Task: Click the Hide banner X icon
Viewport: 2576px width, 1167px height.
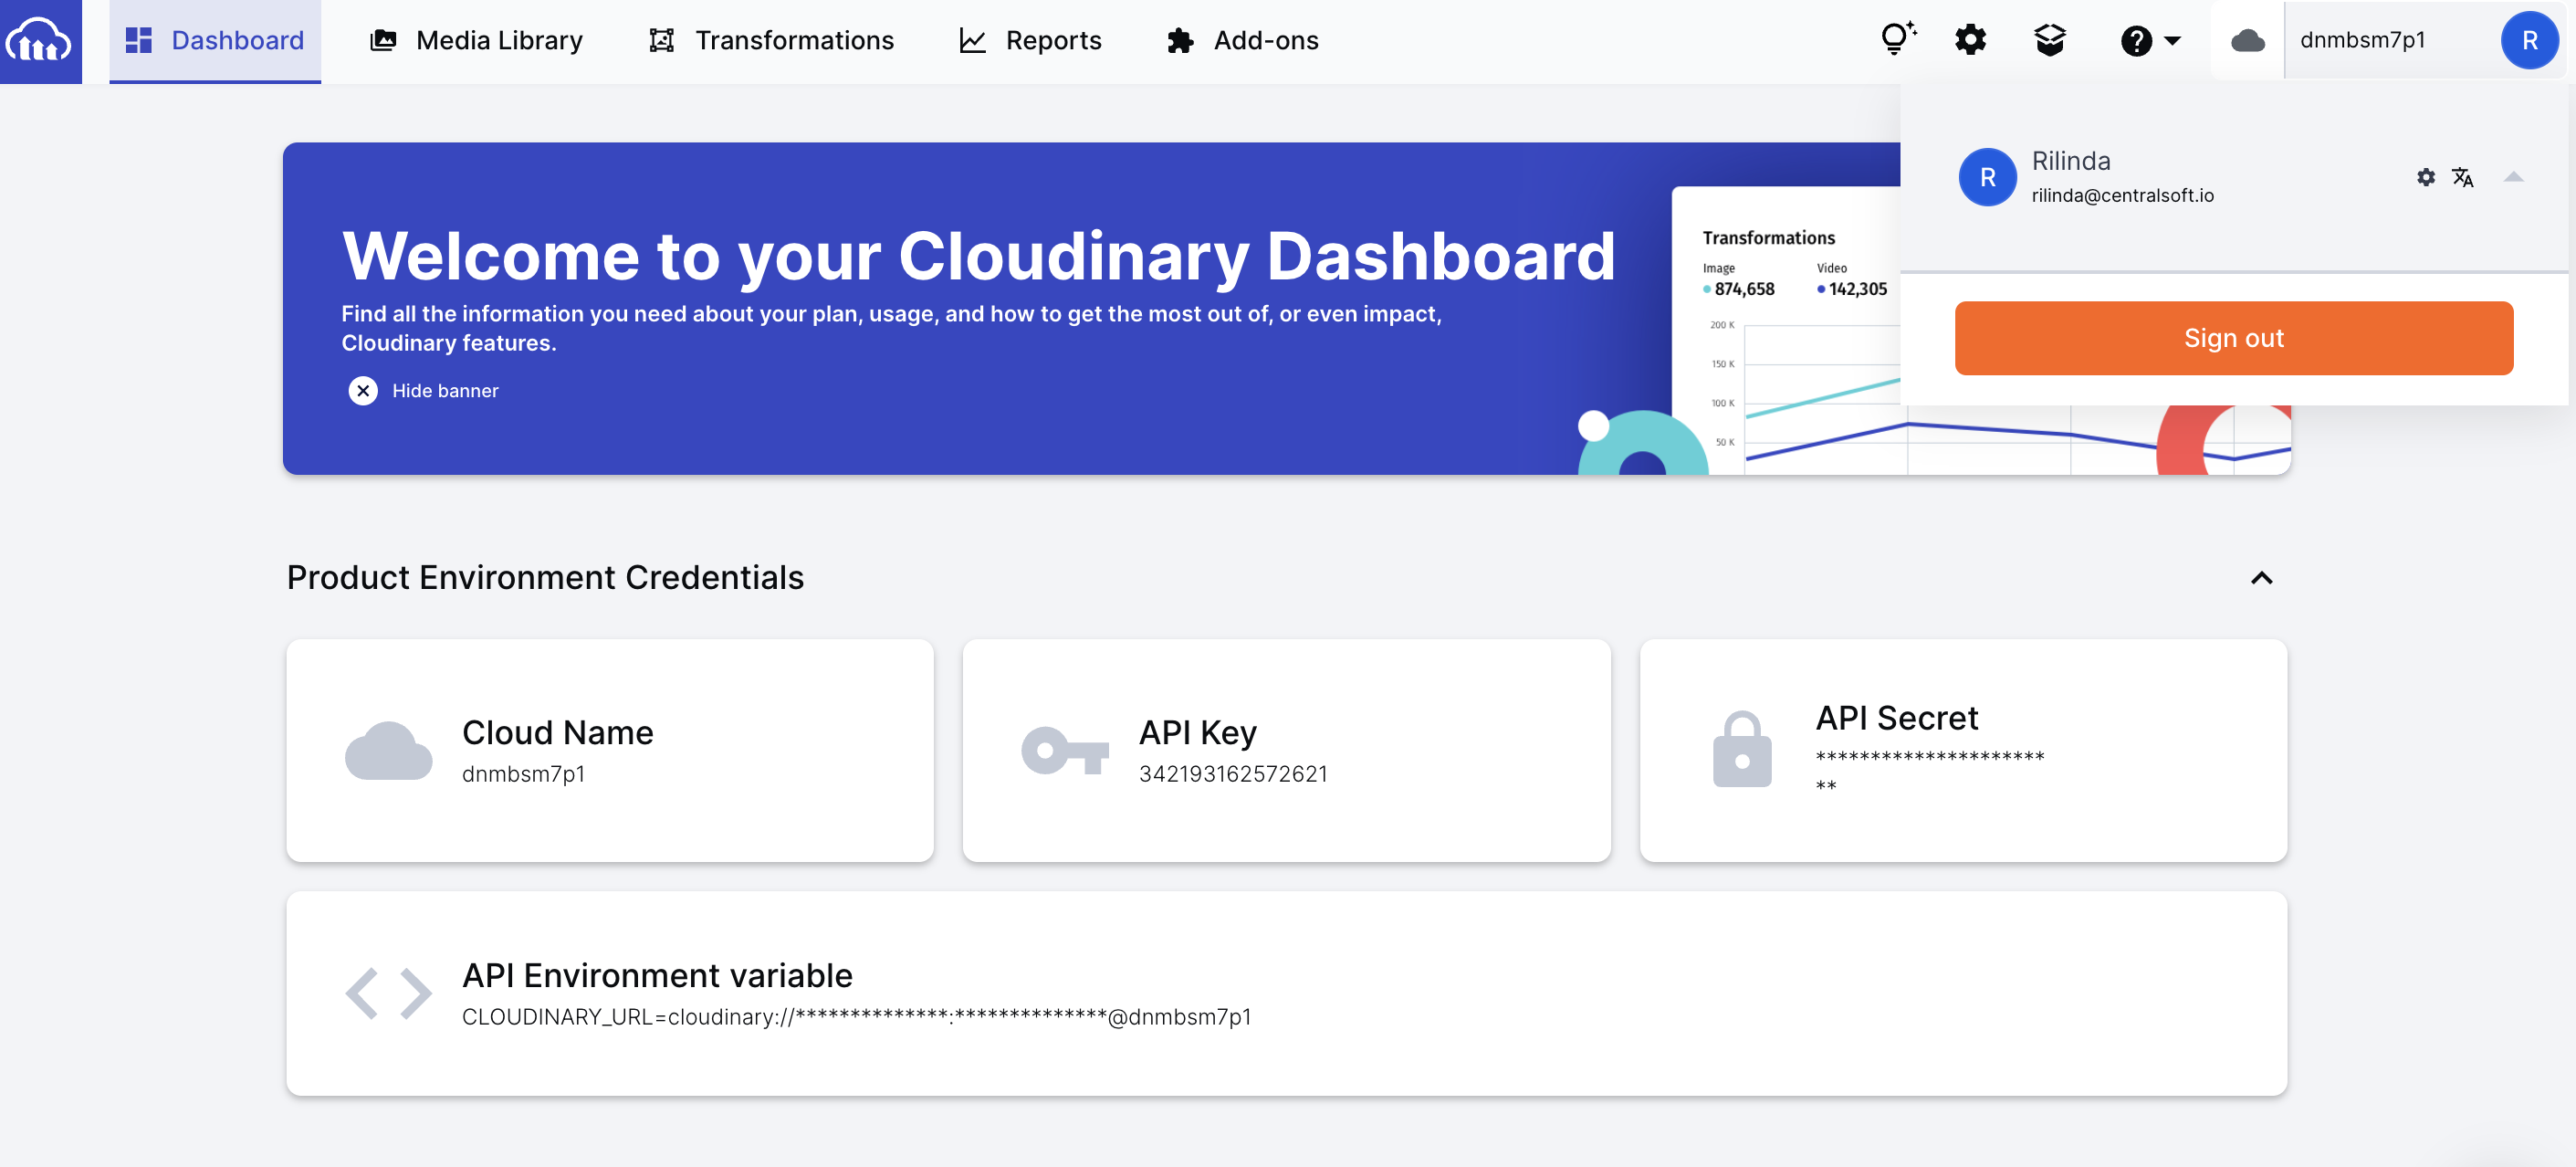Action: coord(363,390)
